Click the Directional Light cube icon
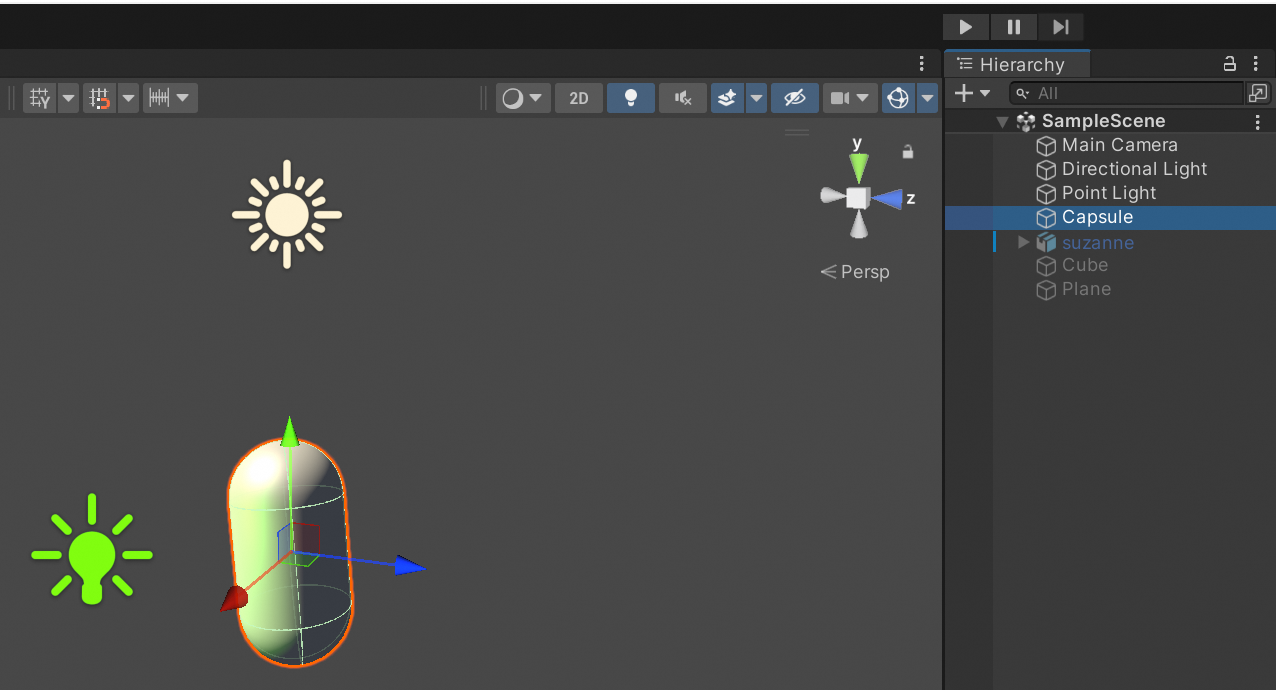1276x690 pixels. click(1046, 170)
